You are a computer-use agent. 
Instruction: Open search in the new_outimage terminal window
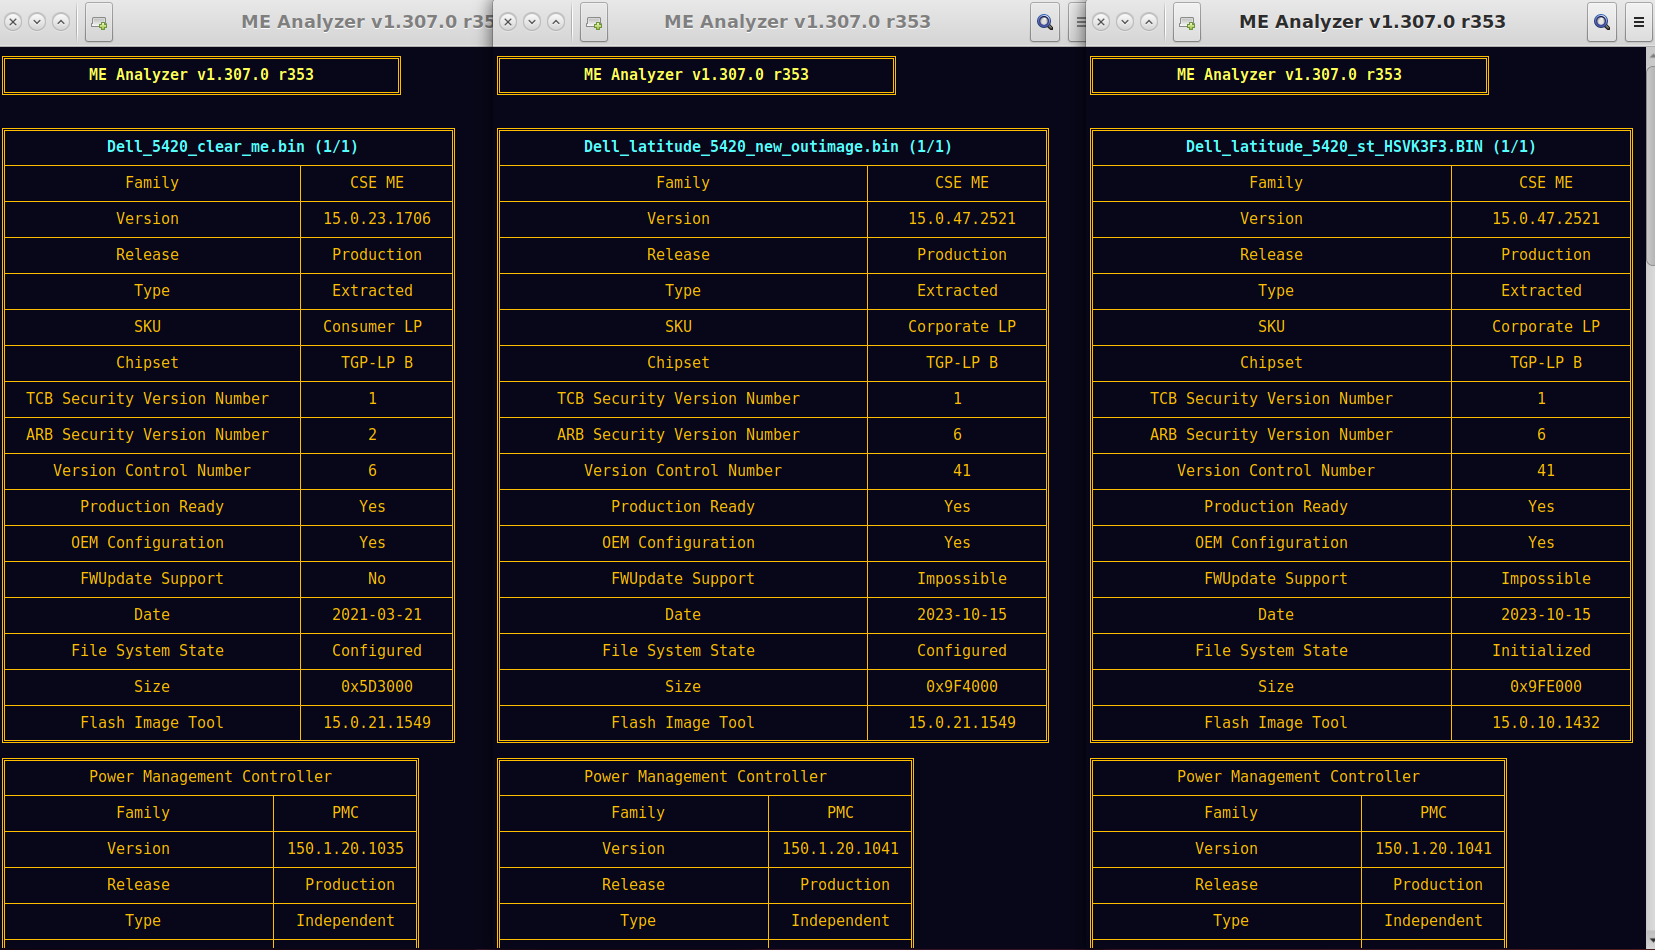(1045, 22)
